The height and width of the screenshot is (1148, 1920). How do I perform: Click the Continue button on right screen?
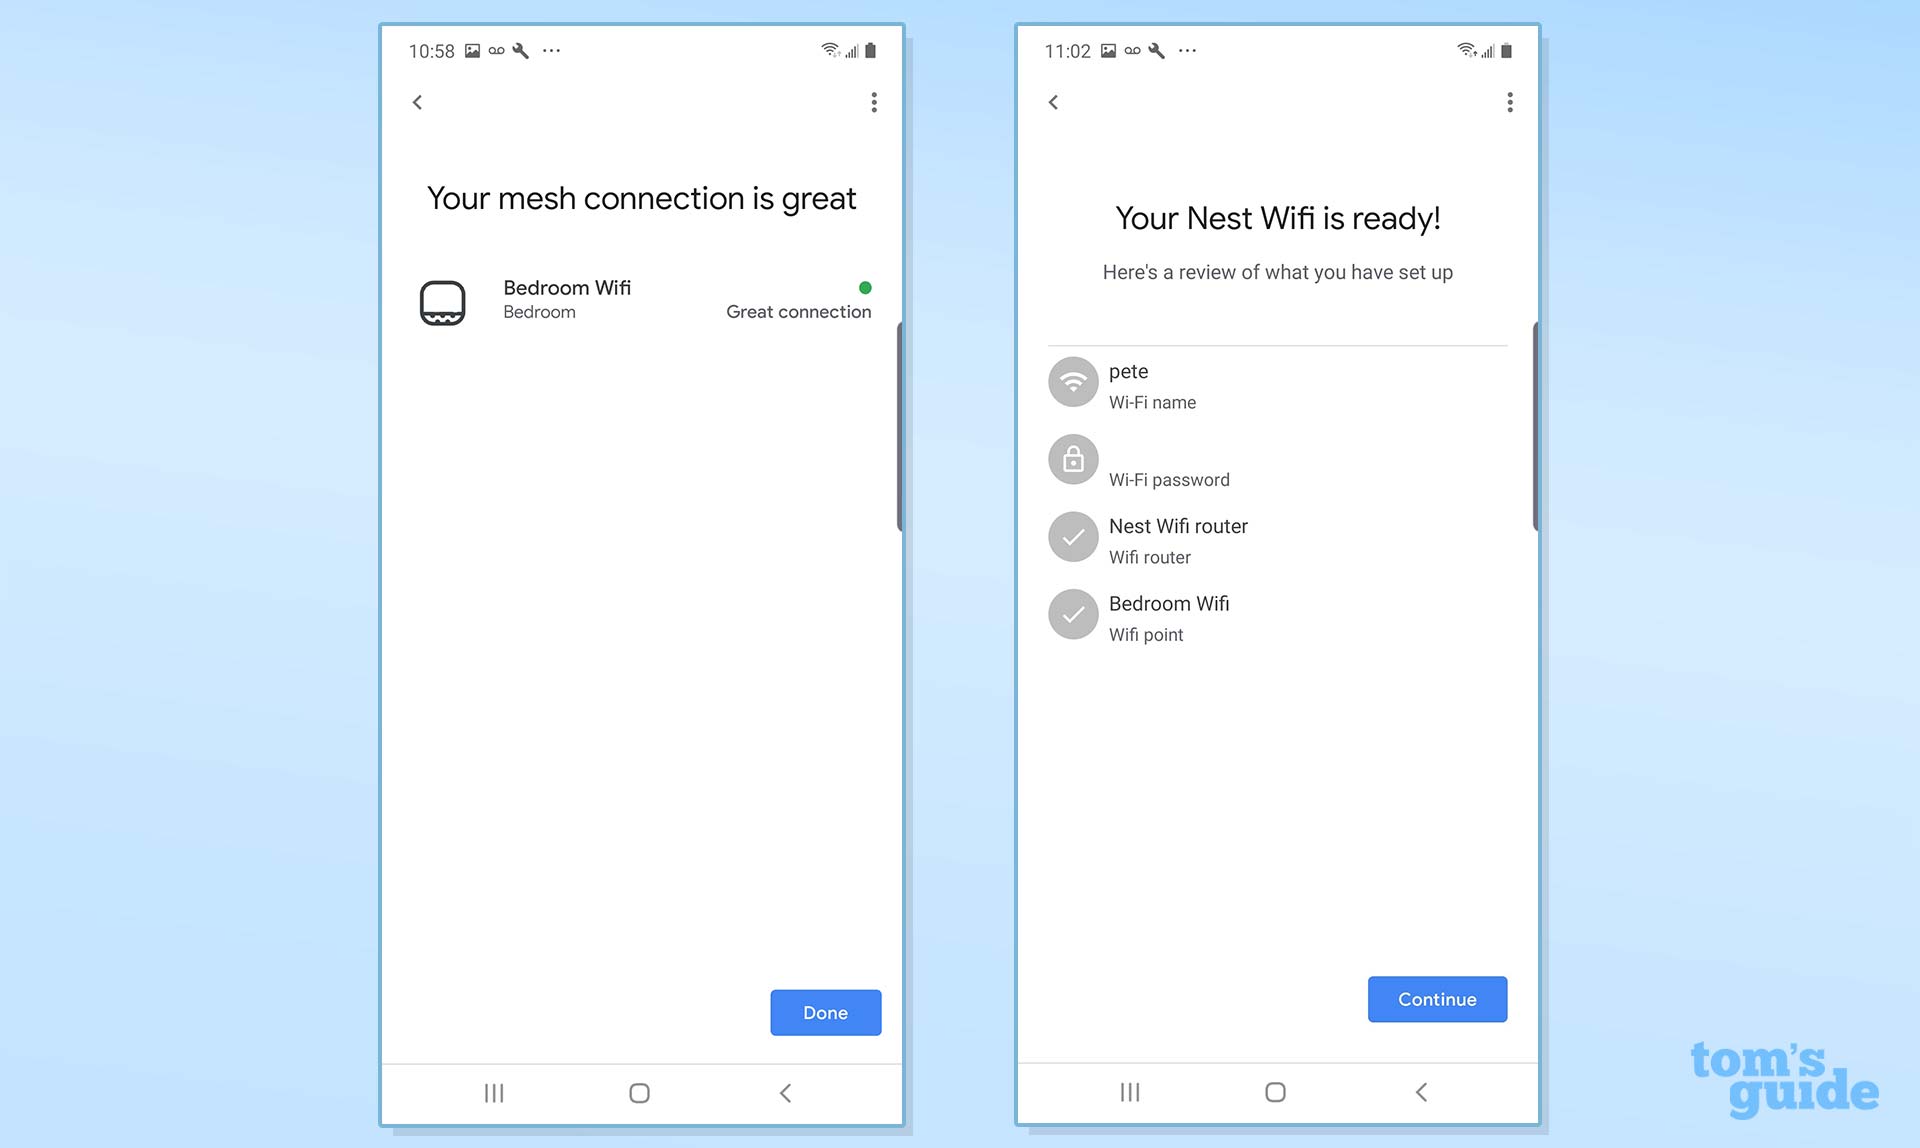coord(1436,999)
